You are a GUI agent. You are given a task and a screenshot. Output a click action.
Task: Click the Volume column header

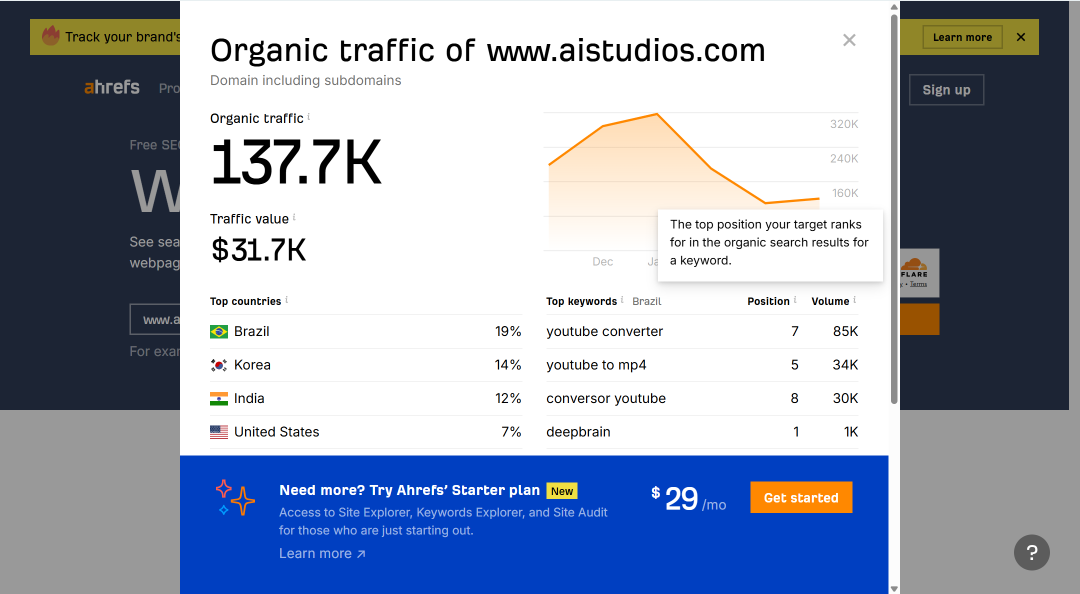pos(830,302)
